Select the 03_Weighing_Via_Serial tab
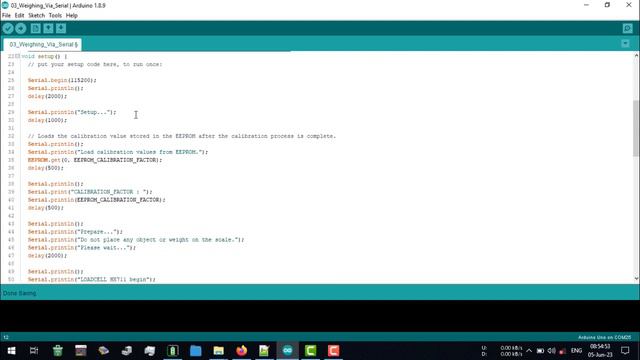The image size is (640, 360). click(x=43, y=44)
